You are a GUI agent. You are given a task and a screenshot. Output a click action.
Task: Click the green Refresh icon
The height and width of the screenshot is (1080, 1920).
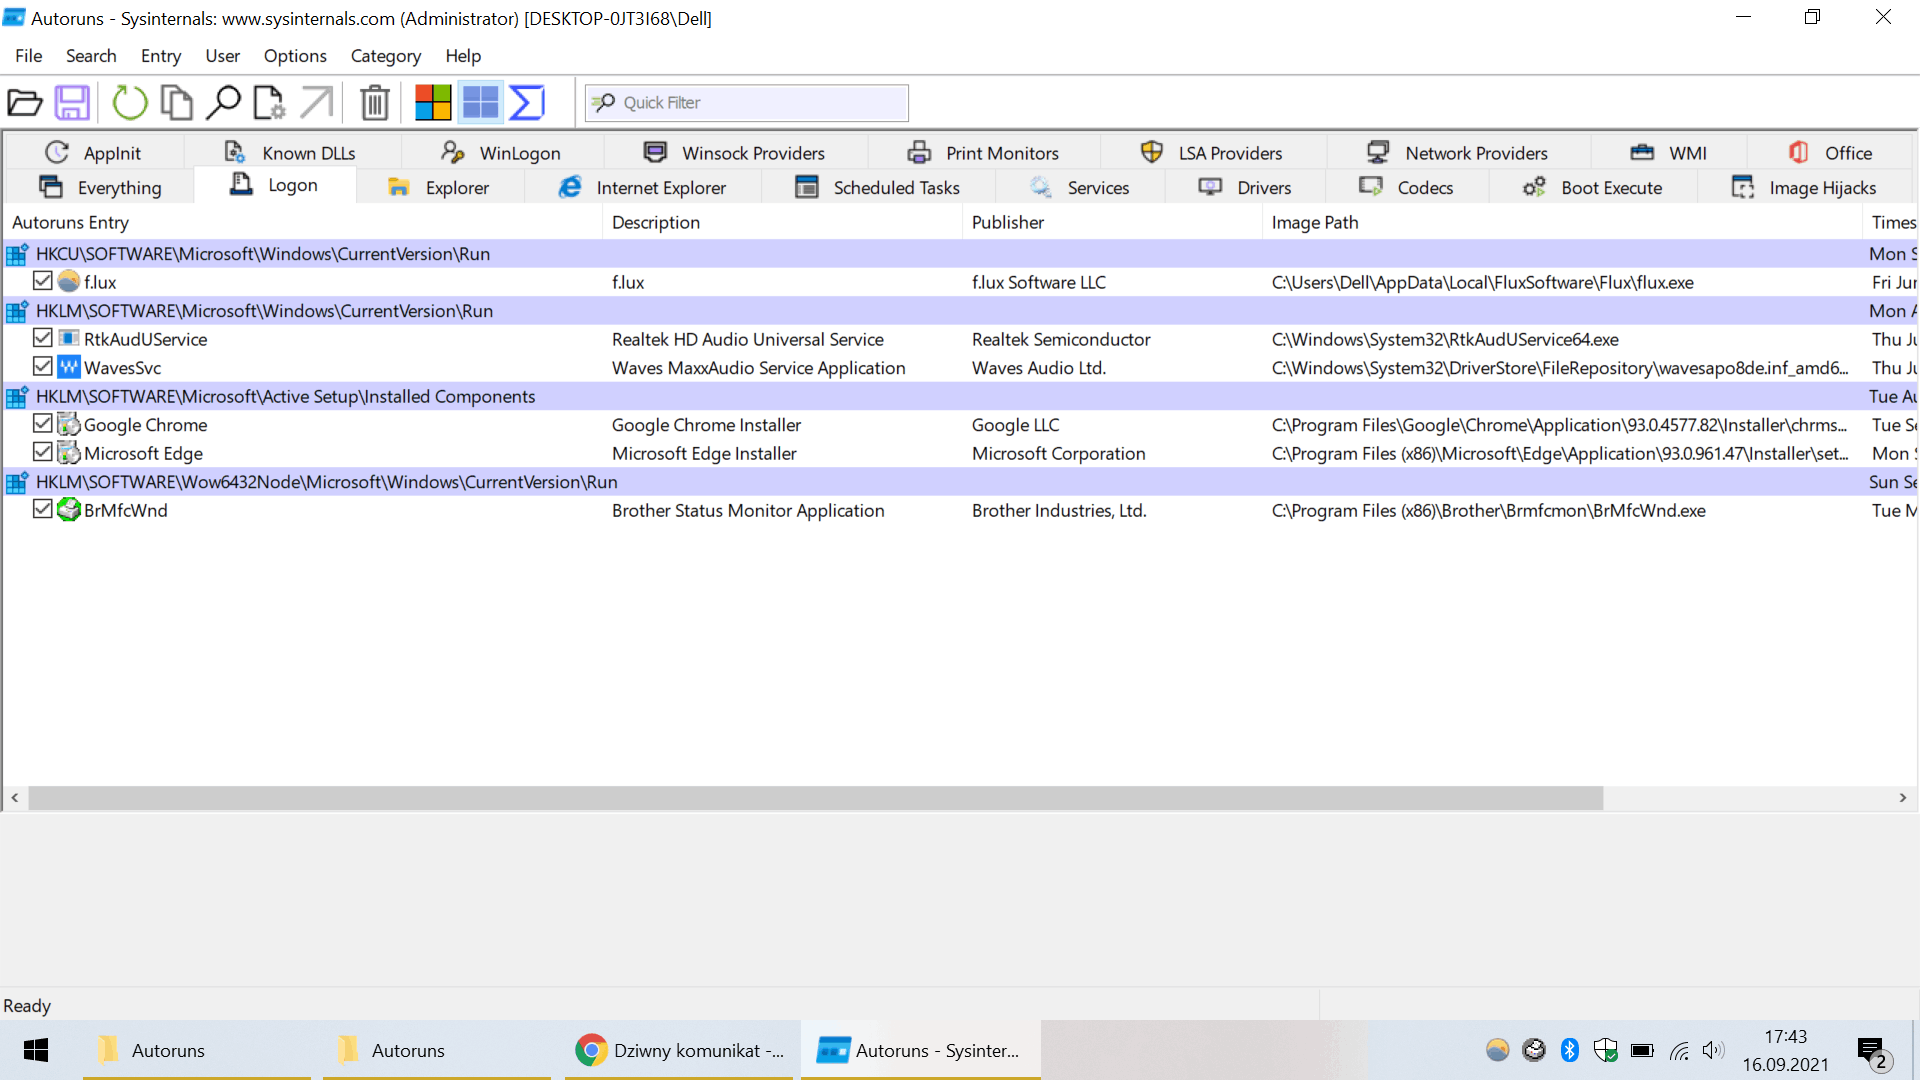129,103
